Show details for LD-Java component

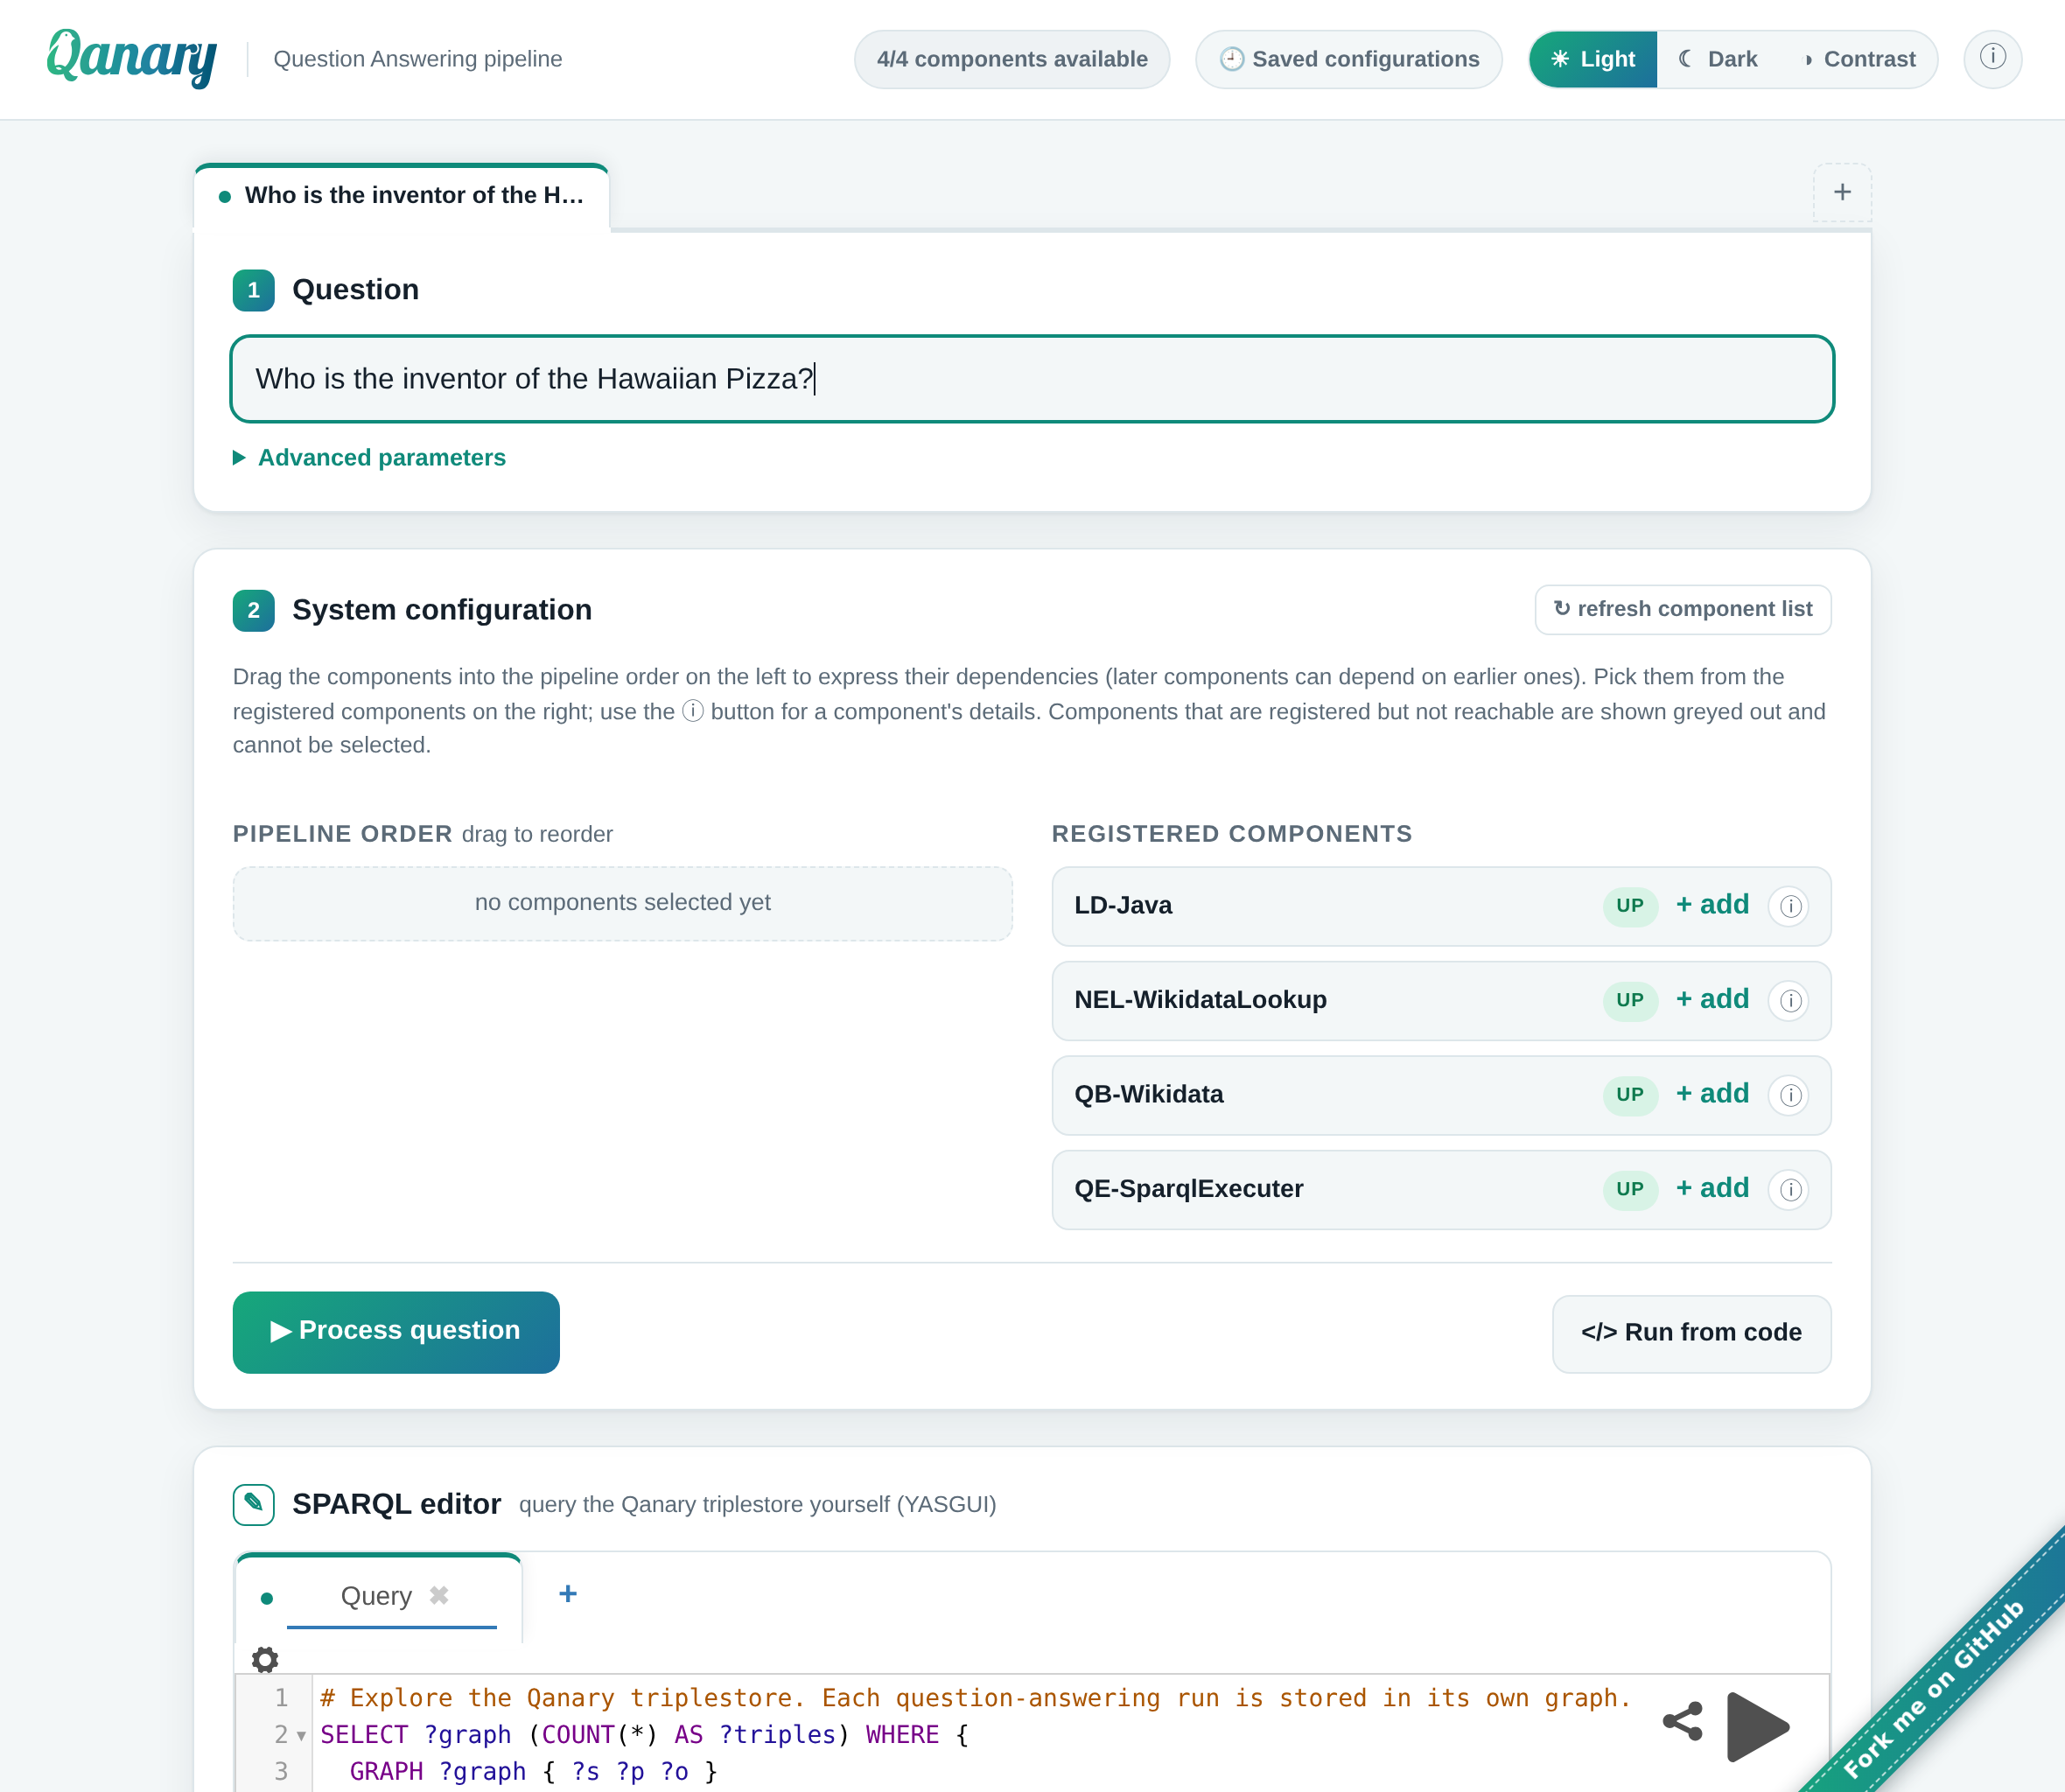(x=1790, y=906)
